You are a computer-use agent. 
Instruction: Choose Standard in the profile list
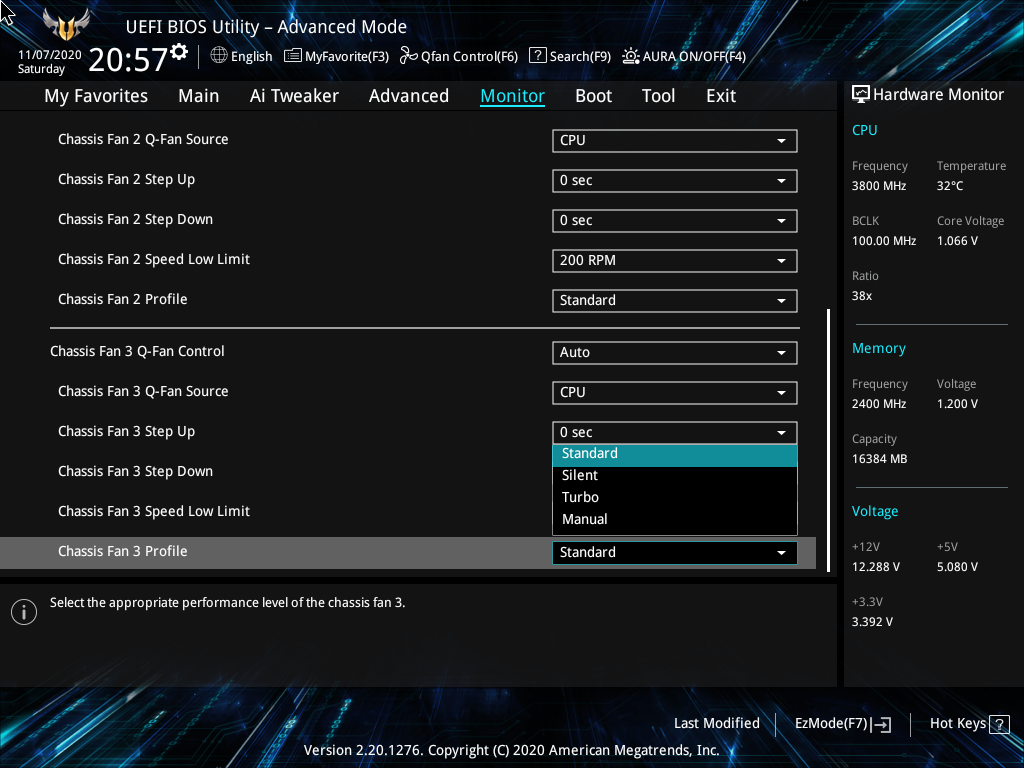(x=675, y=454)
